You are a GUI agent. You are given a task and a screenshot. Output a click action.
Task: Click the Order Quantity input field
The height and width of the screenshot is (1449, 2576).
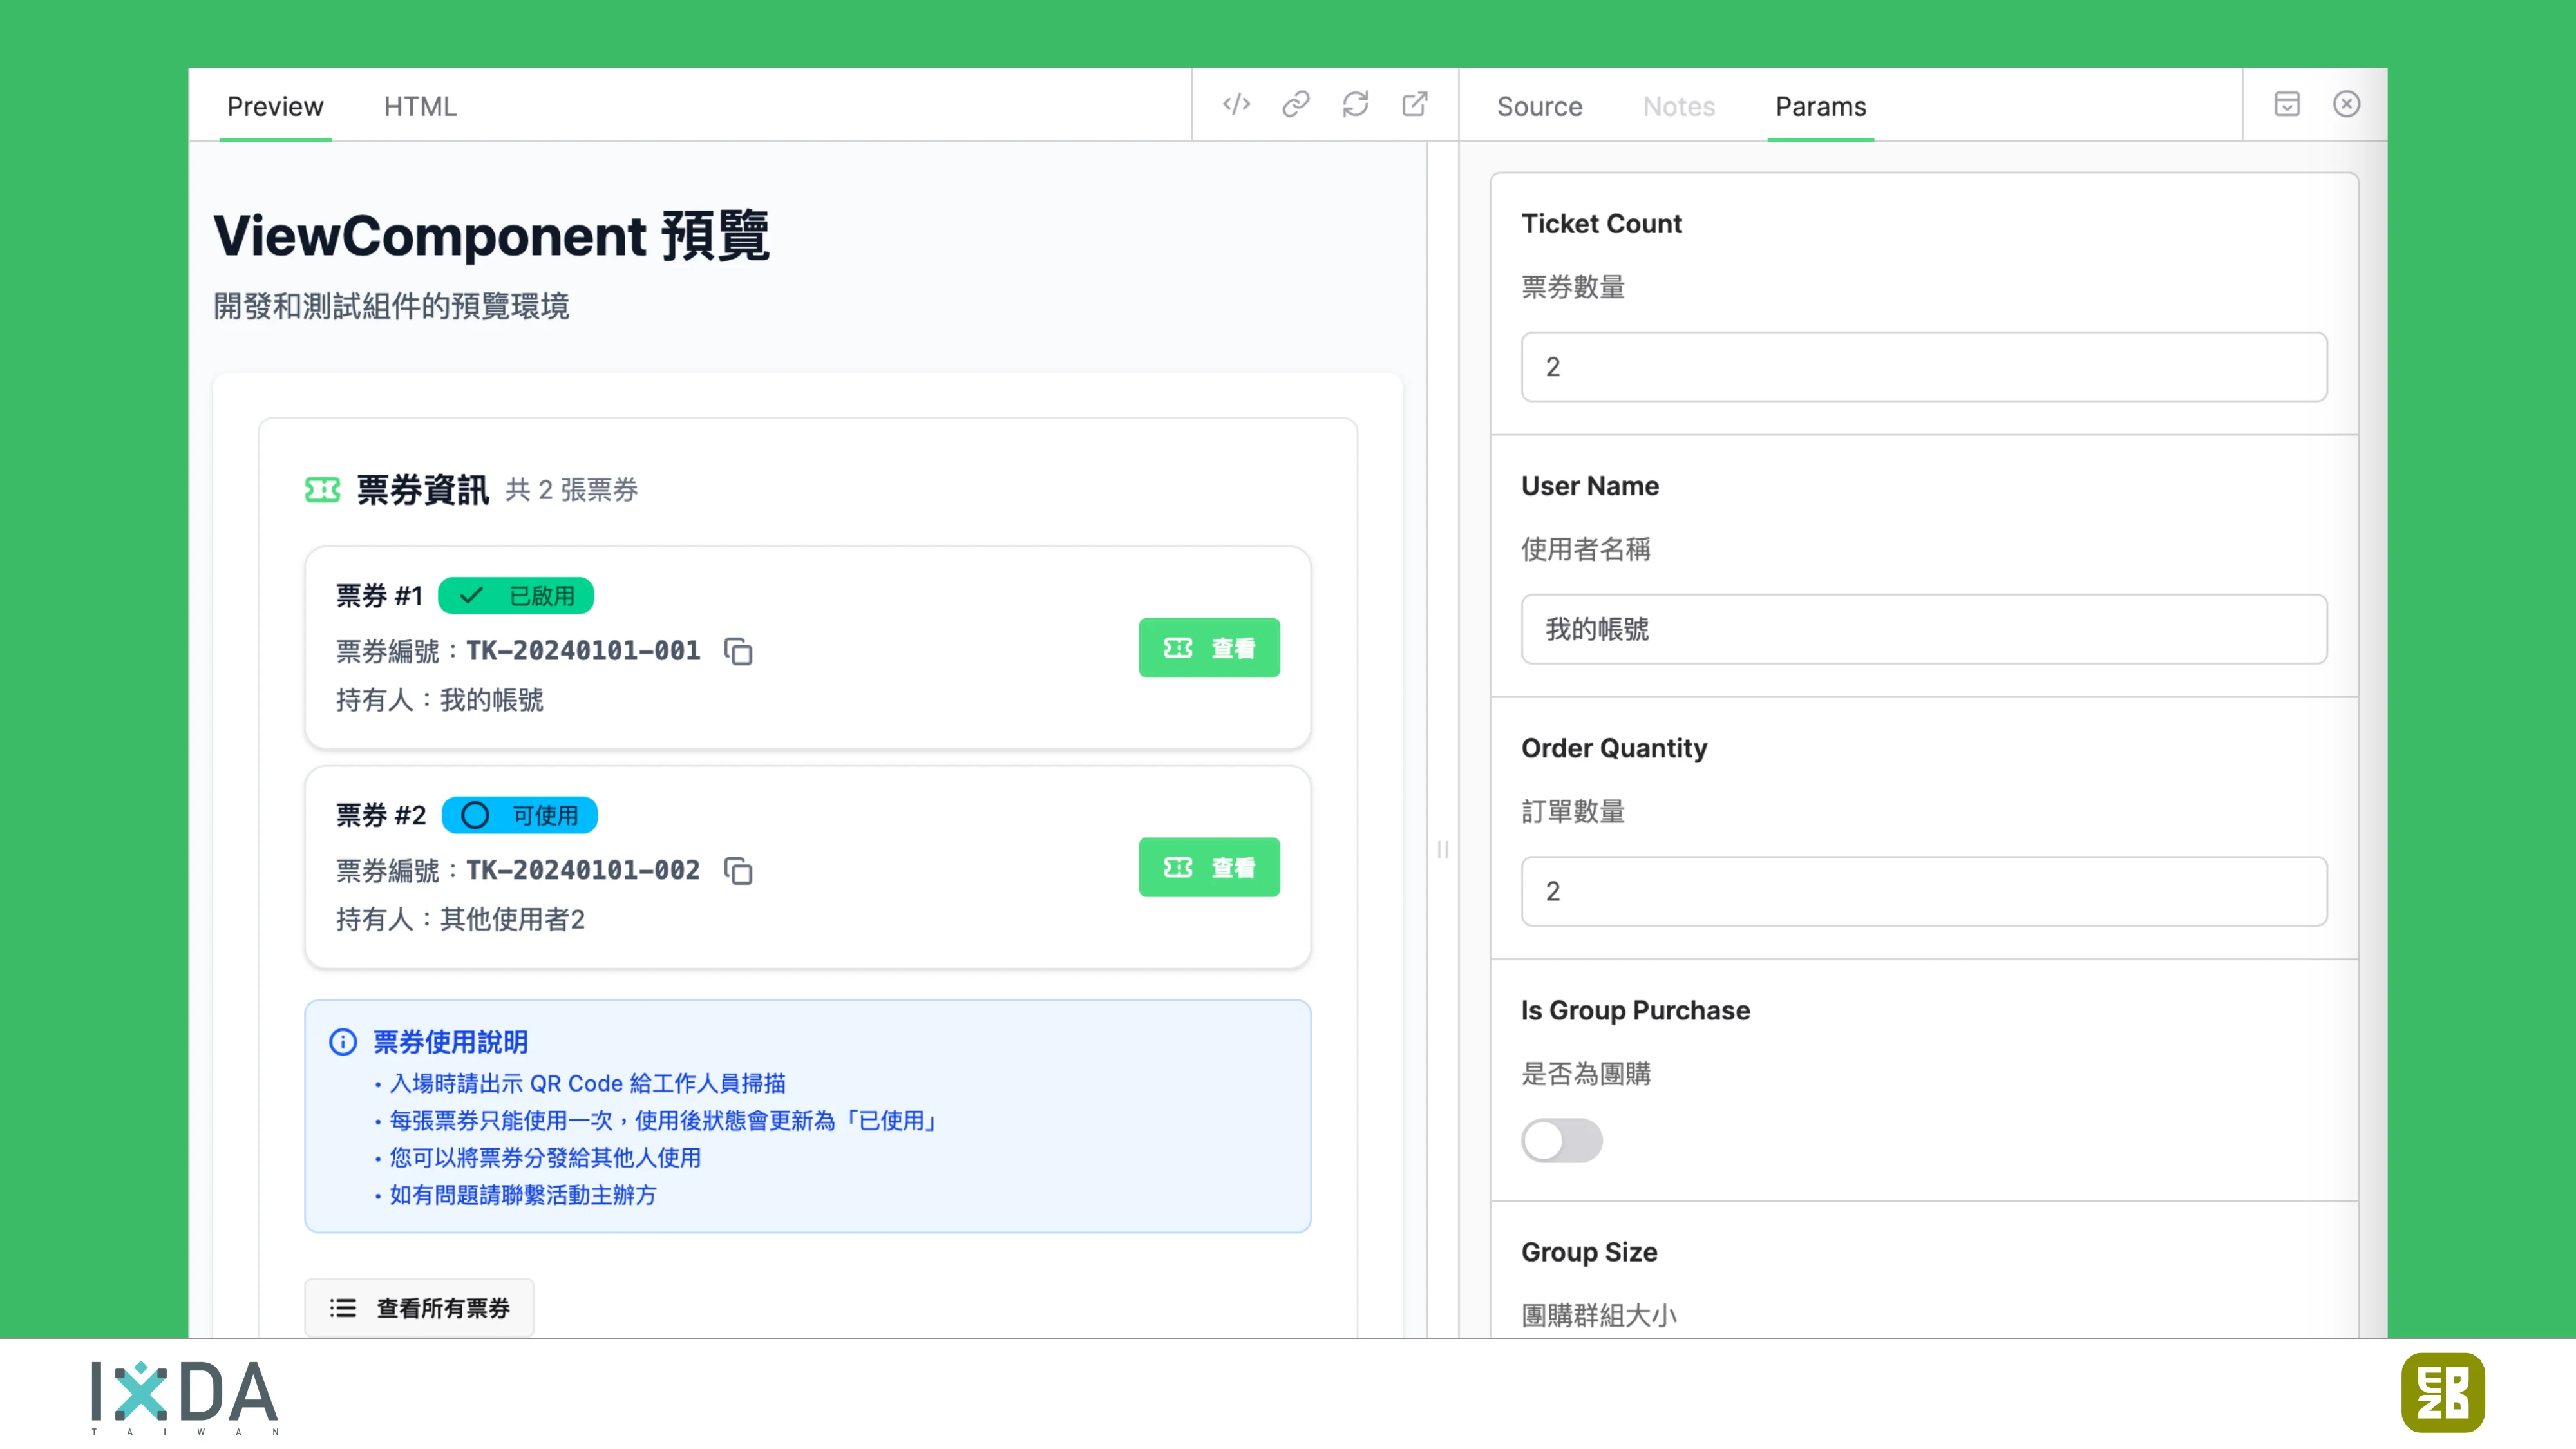click(x=1923, y=891)
